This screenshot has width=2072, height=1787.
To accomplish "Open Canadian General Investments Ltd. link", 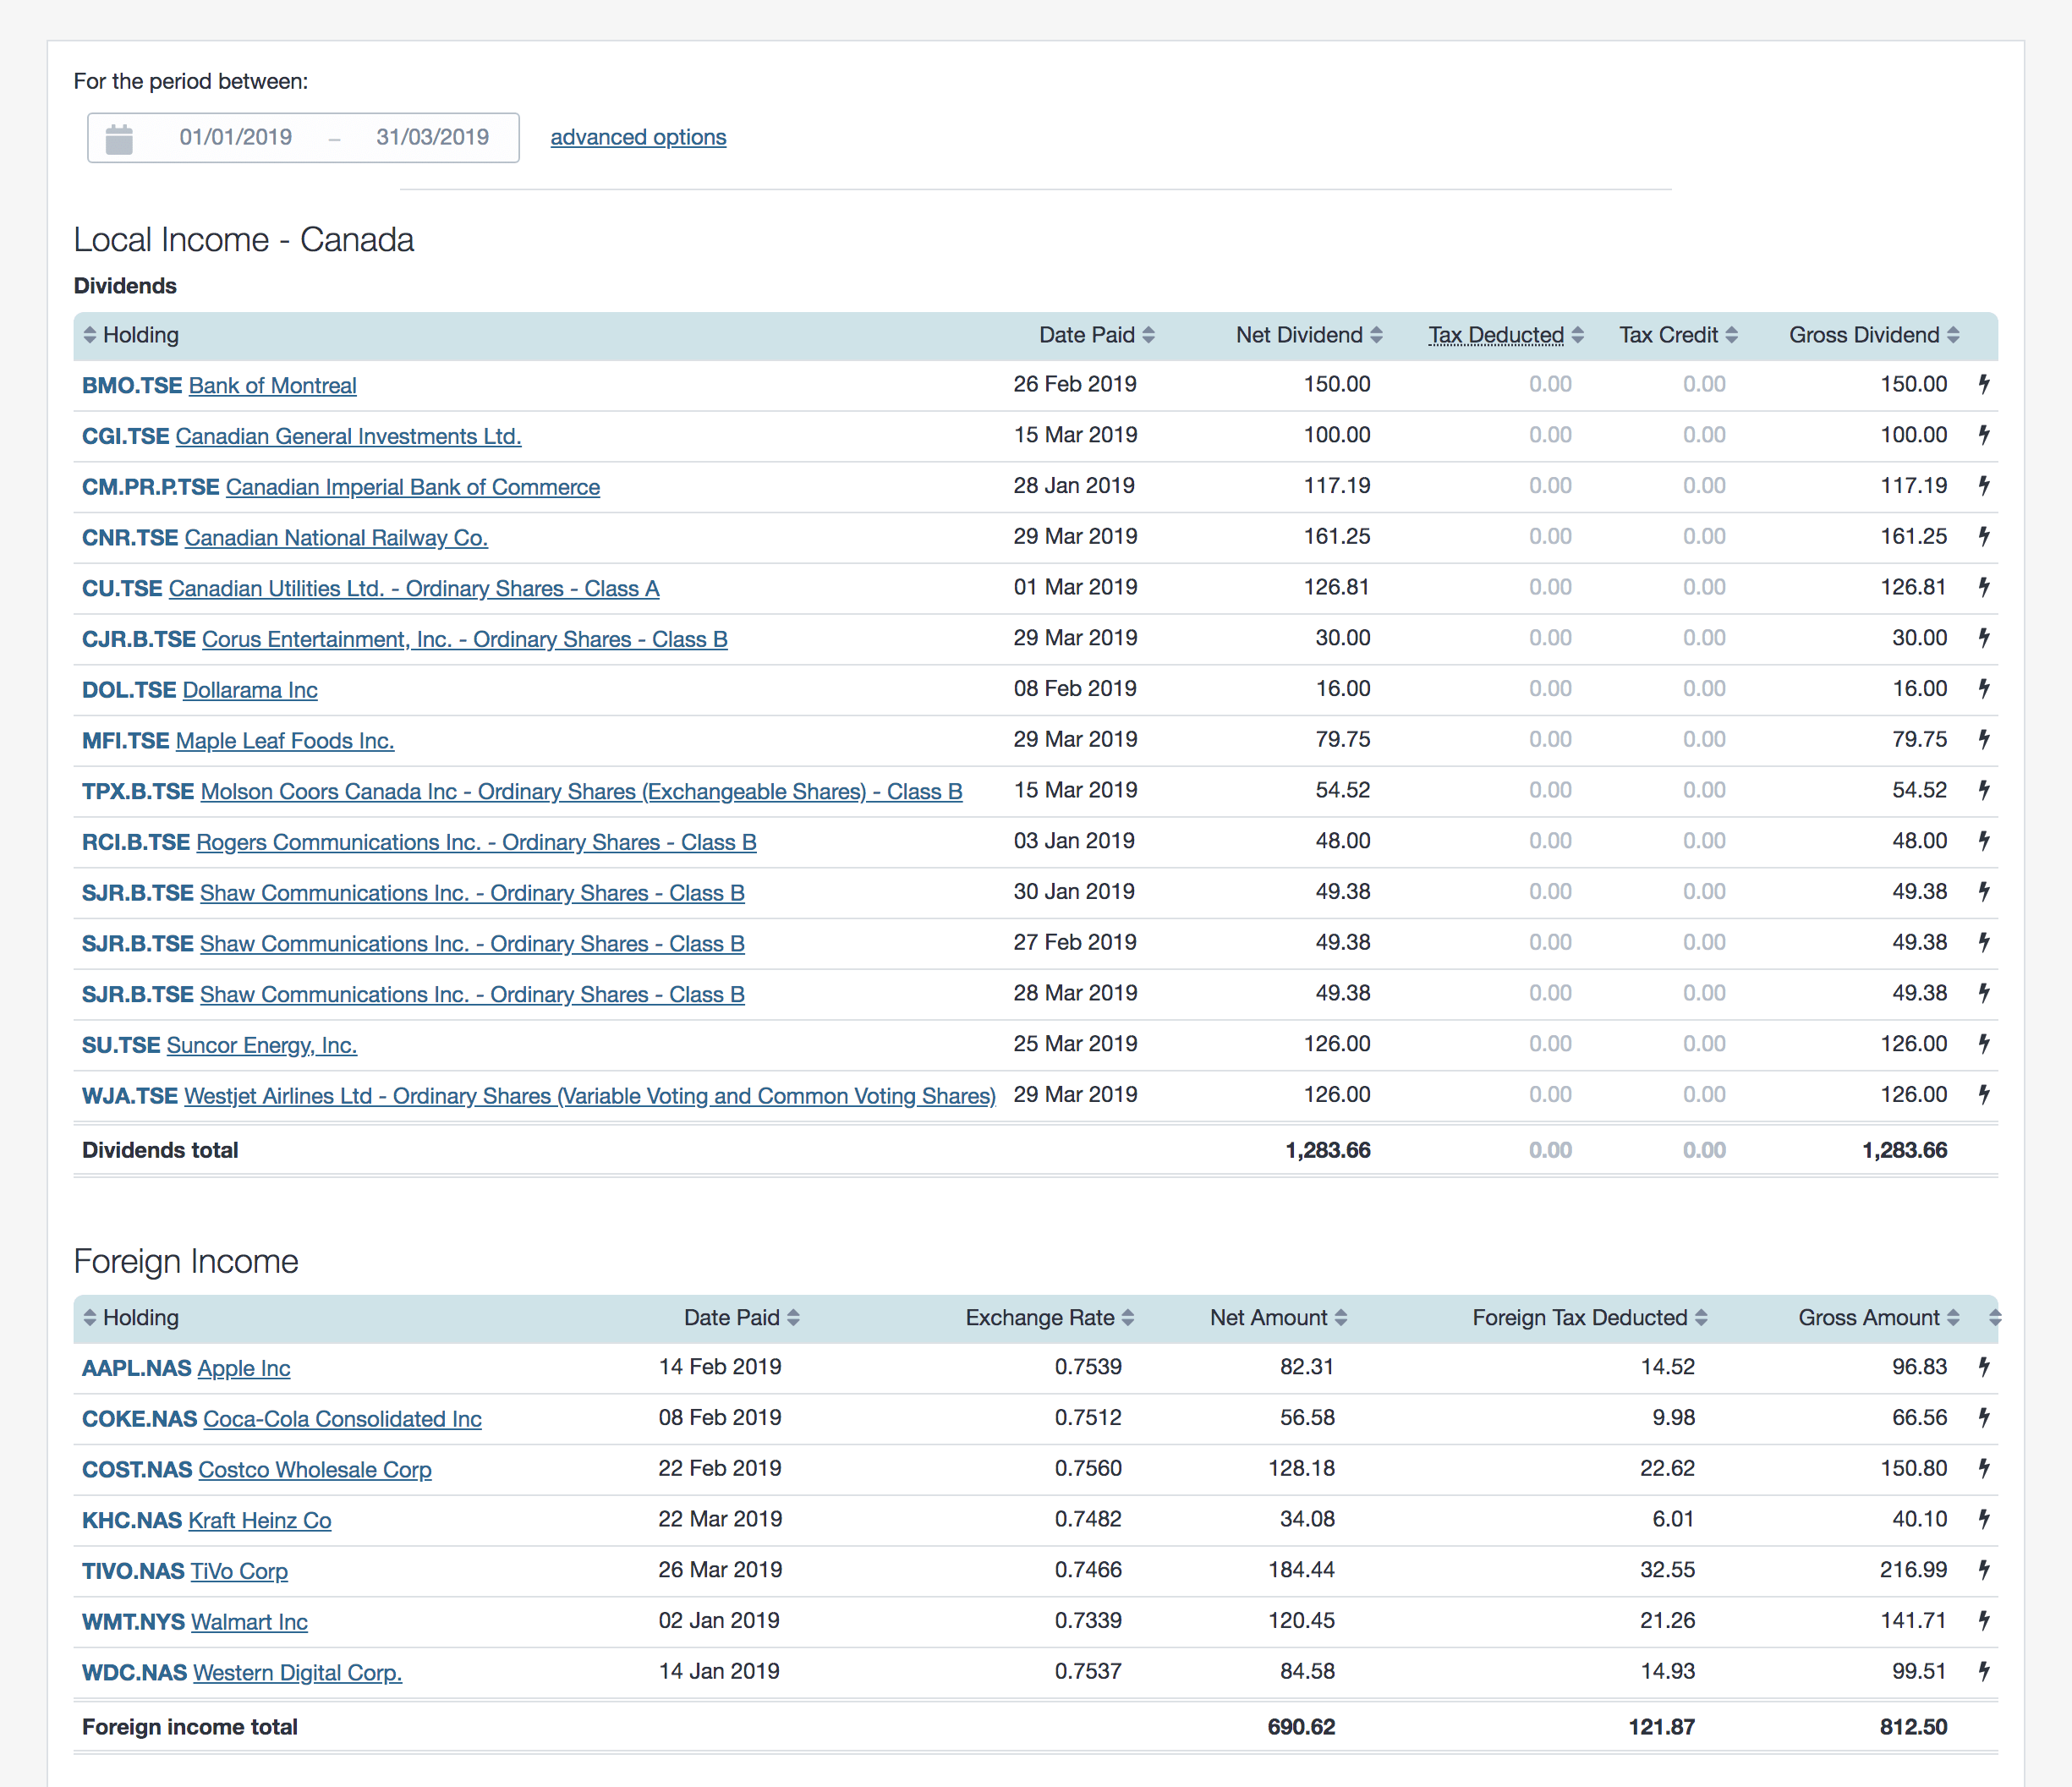I will point(348,436).
